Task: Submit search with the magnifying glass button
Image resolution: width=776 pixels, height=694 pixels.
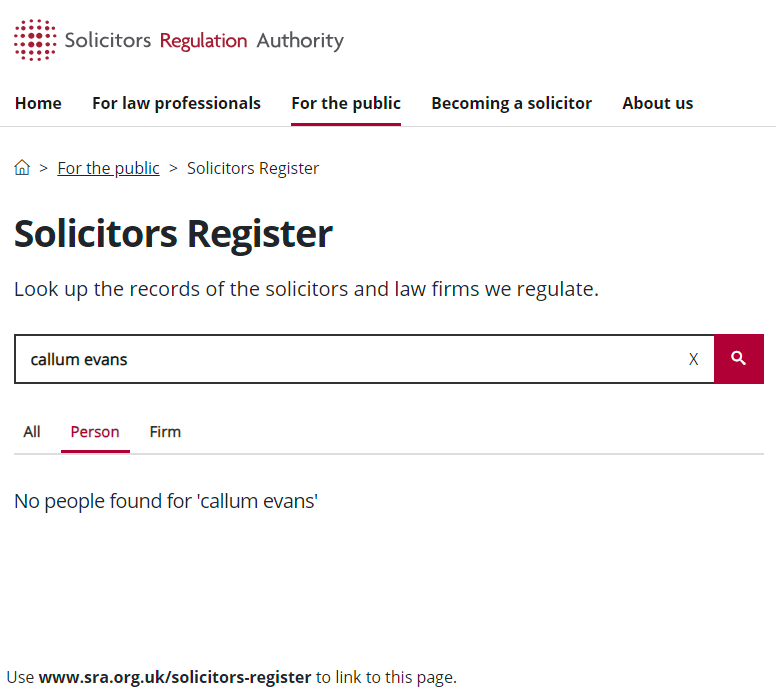Action: 739,359
